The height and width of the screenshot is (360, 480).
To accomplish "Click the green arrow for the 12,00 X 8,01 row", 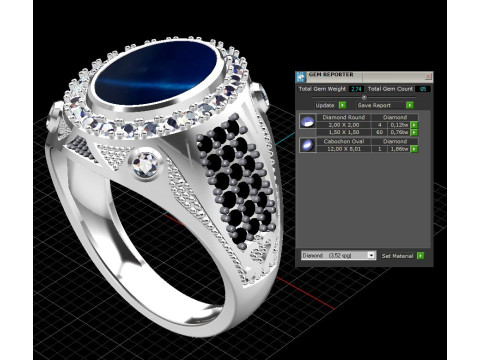I will coord(414,149).
